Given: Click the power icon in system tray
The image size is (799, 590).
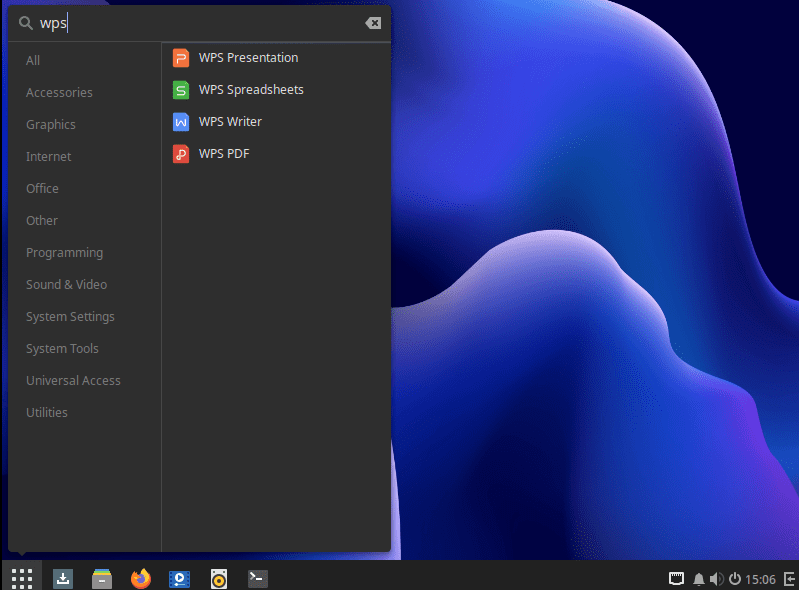Looking at the screenshot, I should click(734, 579).
